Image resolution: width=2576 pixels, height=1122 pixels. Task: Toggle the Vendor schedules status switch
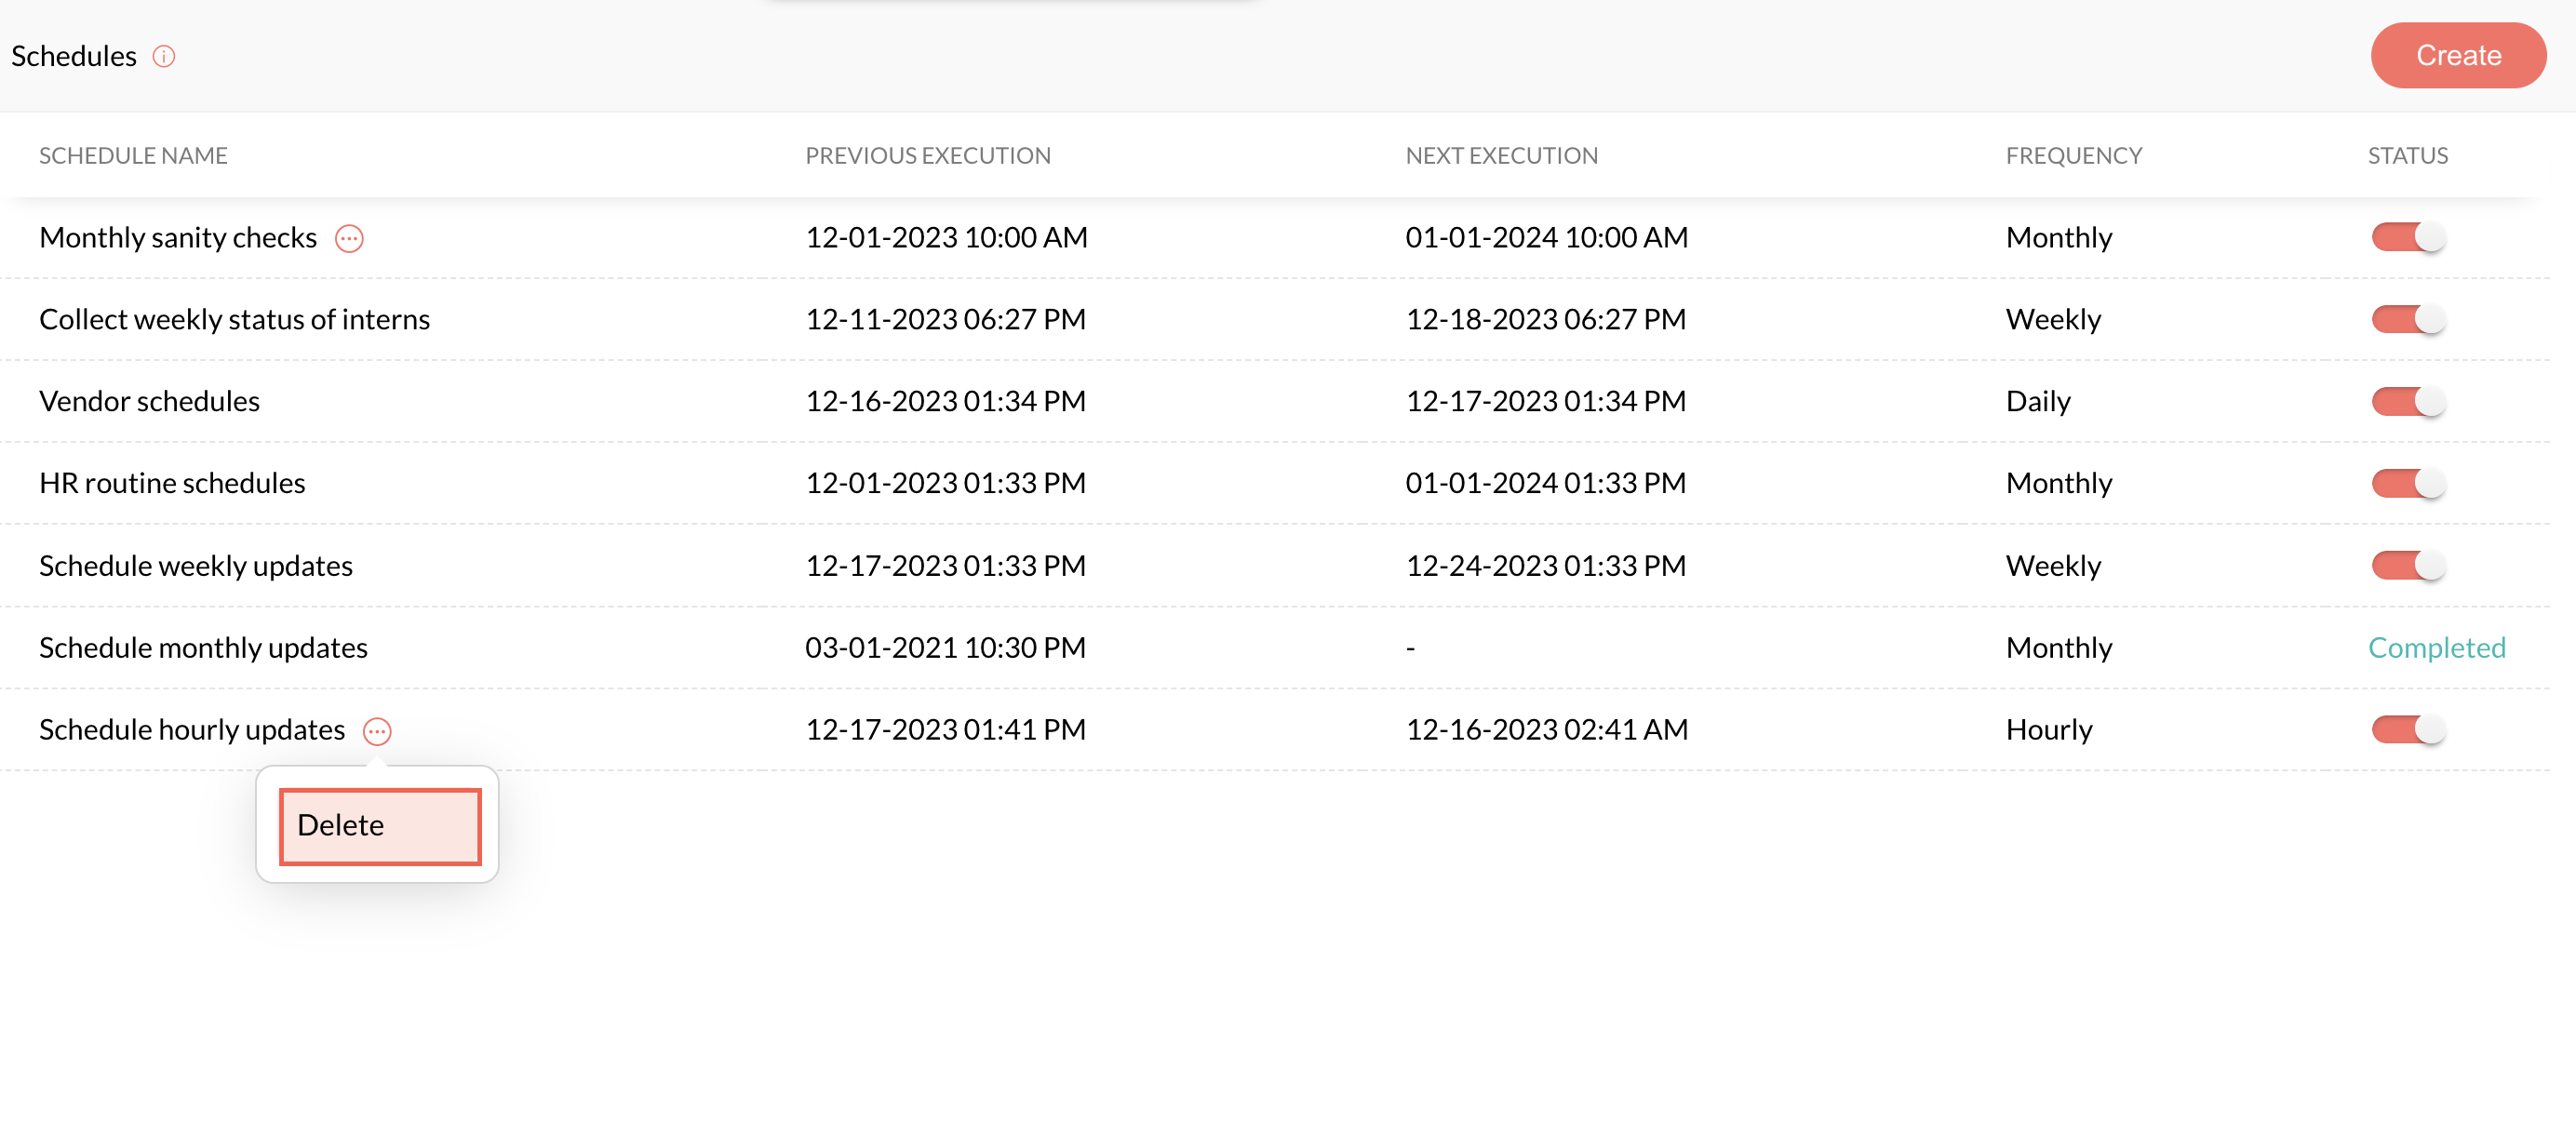(2407, 401)
